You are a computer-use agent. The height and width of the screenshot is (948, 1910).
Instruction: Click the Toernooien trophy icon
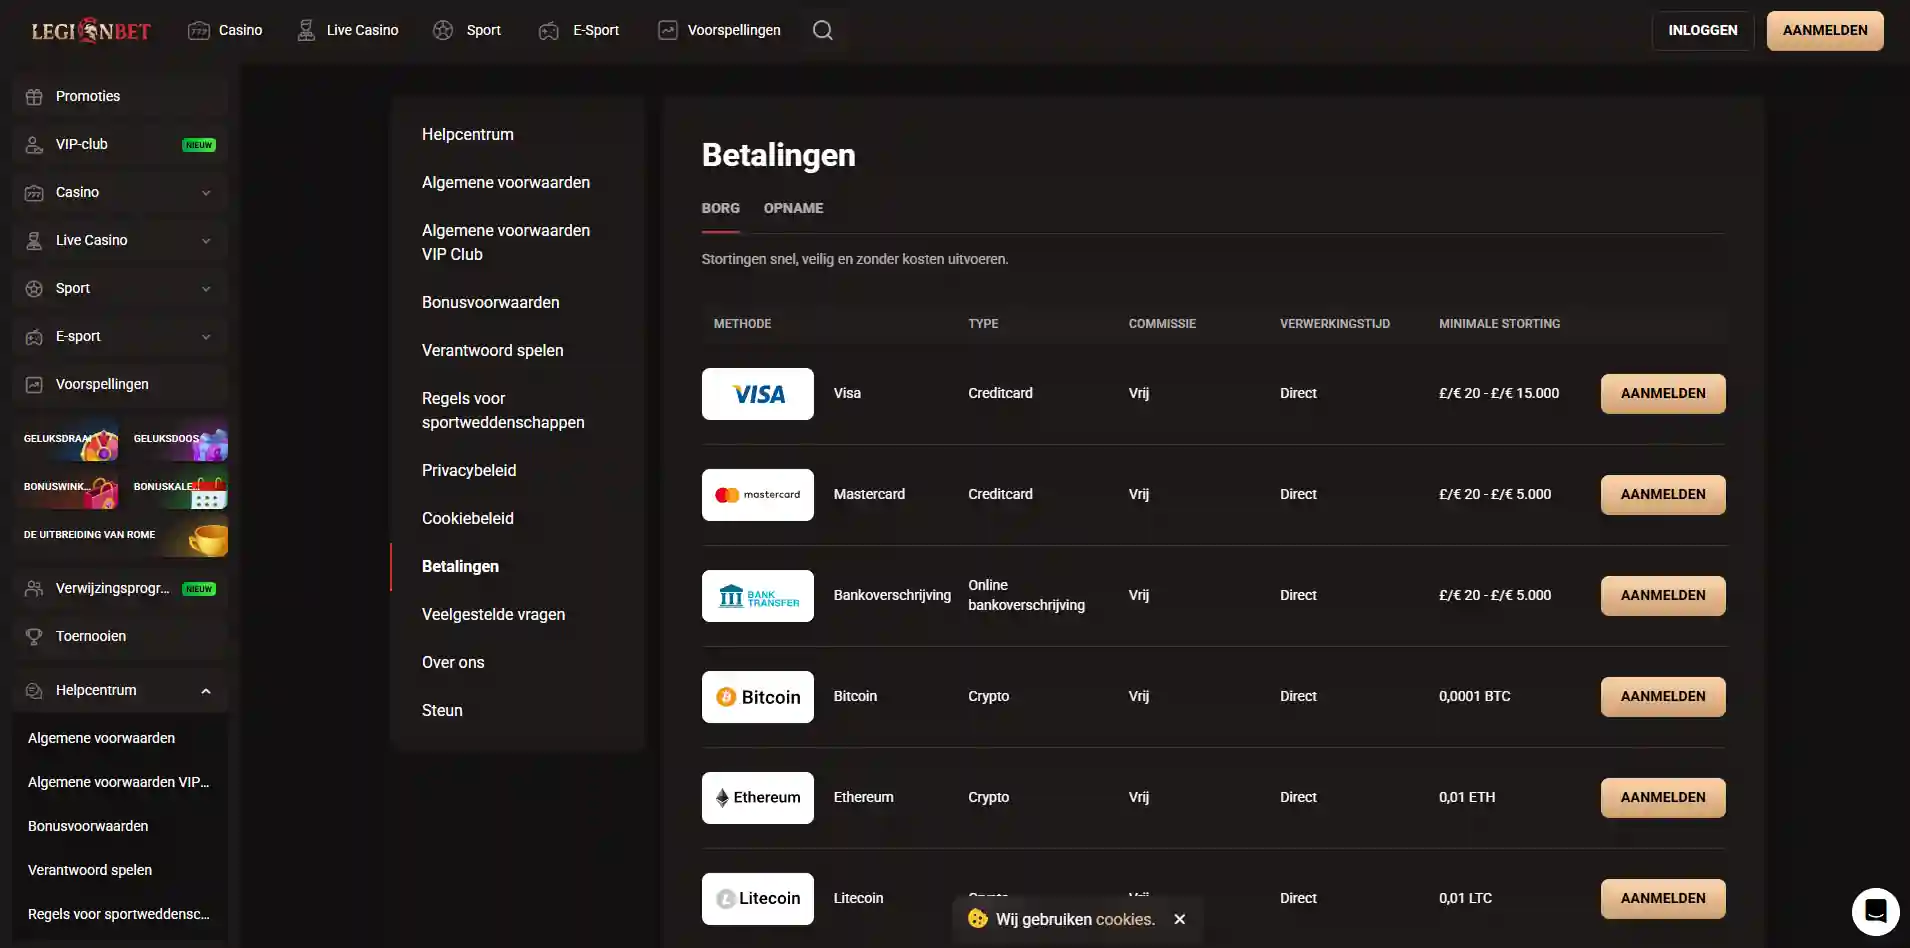[34, 637]
